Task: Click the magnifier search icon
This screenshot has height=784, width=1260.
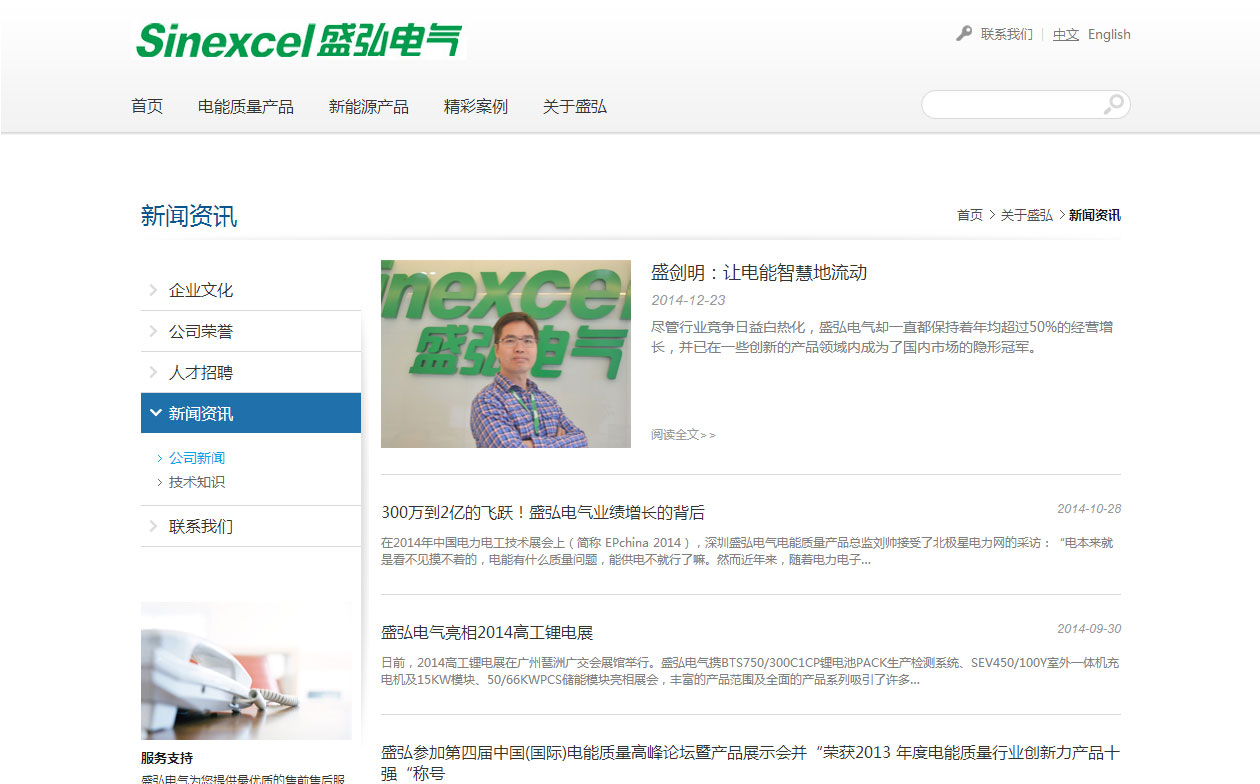Action: click(1113, 104)
